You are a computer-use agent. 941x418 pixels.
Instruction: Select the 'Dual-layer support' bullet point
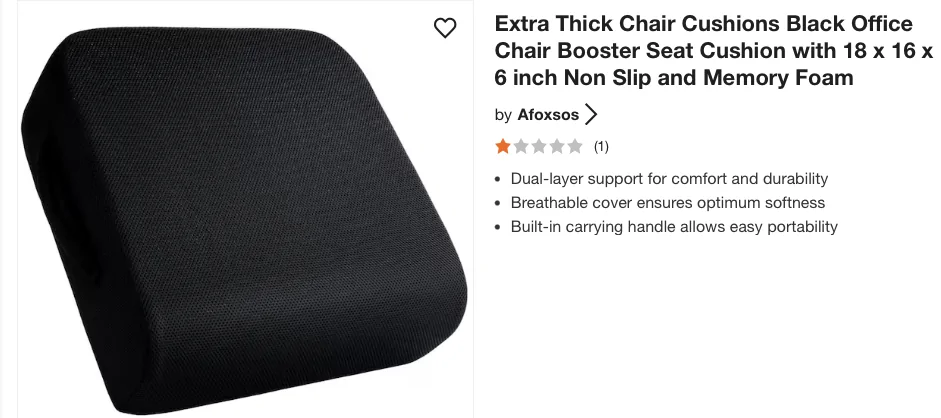pyautogui.click(x=669, y=179)
